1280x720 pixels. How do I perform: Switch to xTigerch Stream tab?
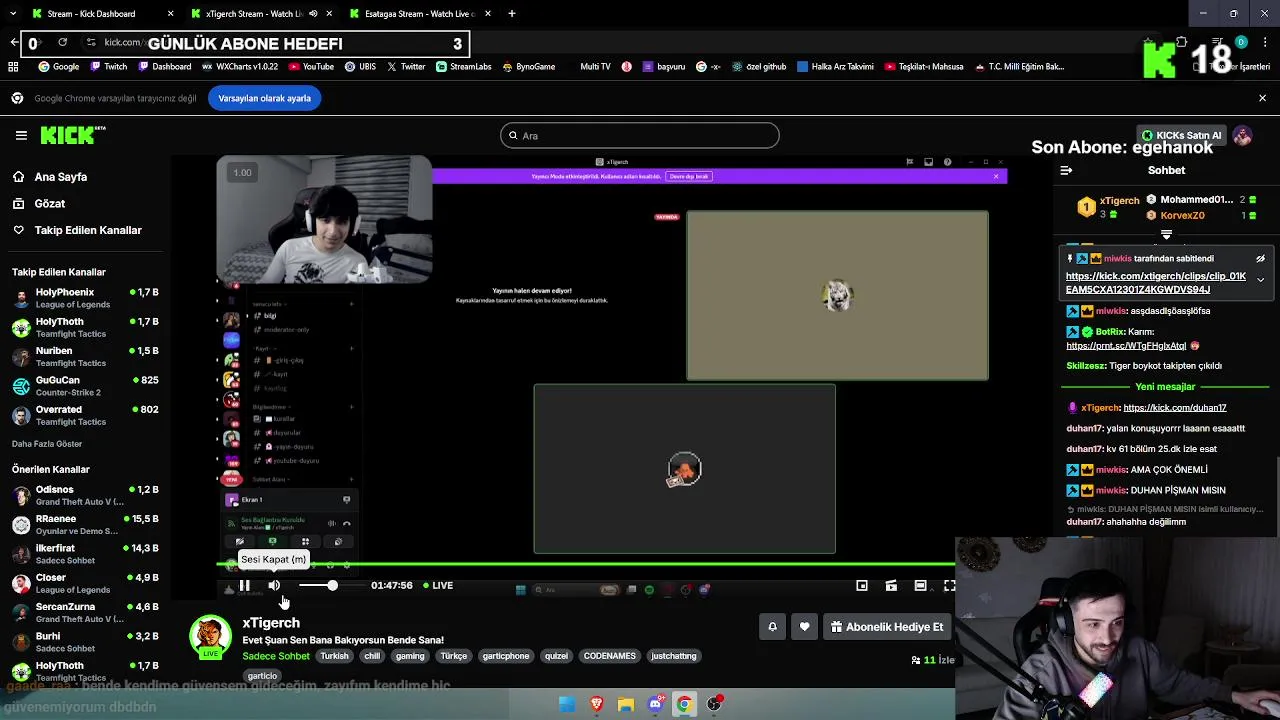point(260,14)
